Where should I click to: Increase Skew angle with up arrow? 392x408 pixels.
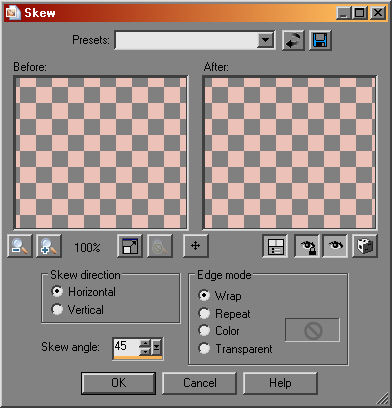pos(145,343)
